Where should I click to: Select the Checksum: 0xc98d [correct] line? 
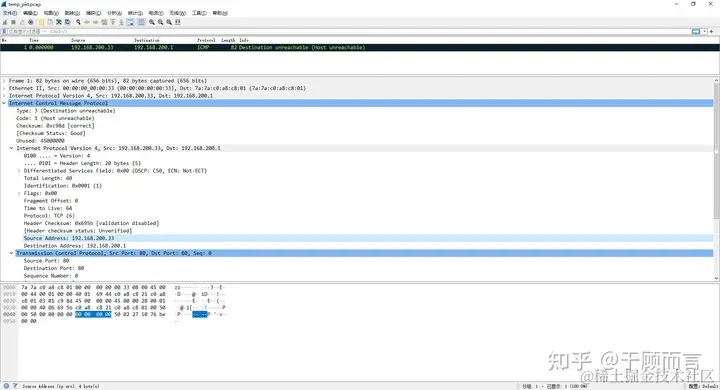pyautogui.click(x=55, y=126)
